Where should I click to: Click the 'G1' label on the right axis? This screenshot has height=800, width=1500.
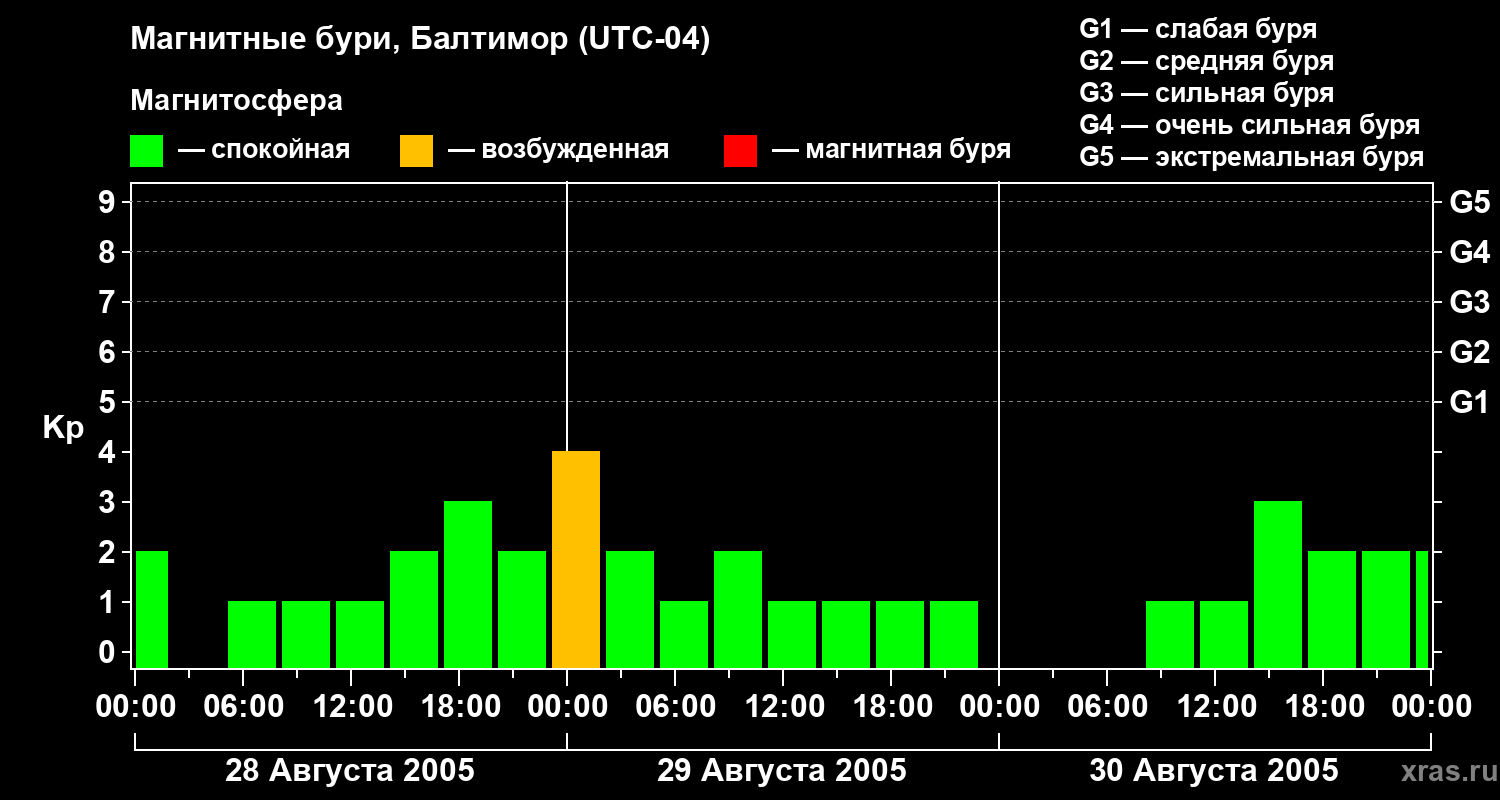pyautogui.click(x=1469, y=402)
